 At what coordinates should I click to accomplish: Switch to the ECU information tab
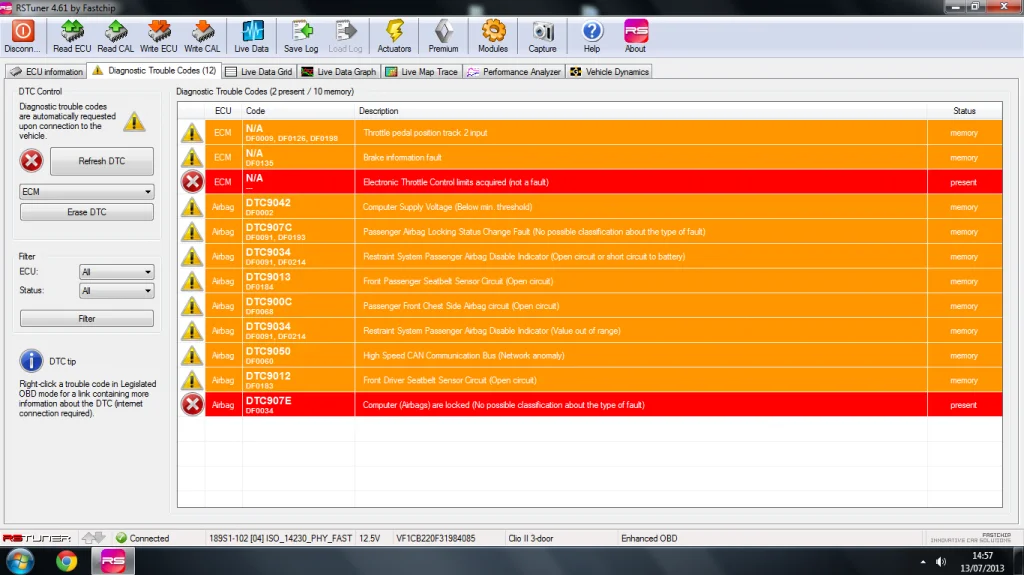point(46,72)
